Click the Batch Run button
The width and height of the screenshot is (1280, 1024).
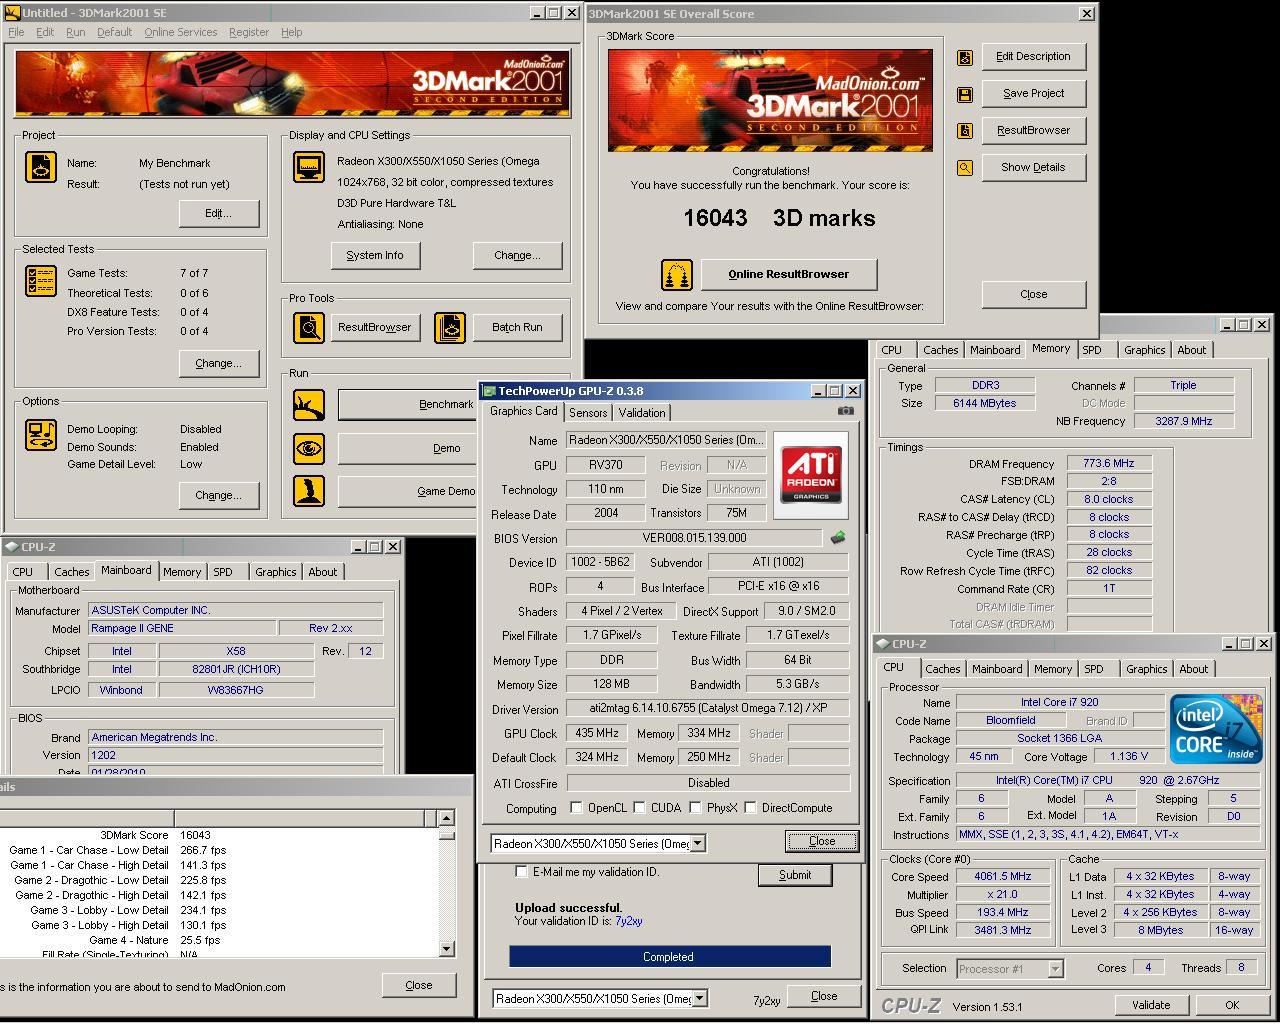[517, 327]
